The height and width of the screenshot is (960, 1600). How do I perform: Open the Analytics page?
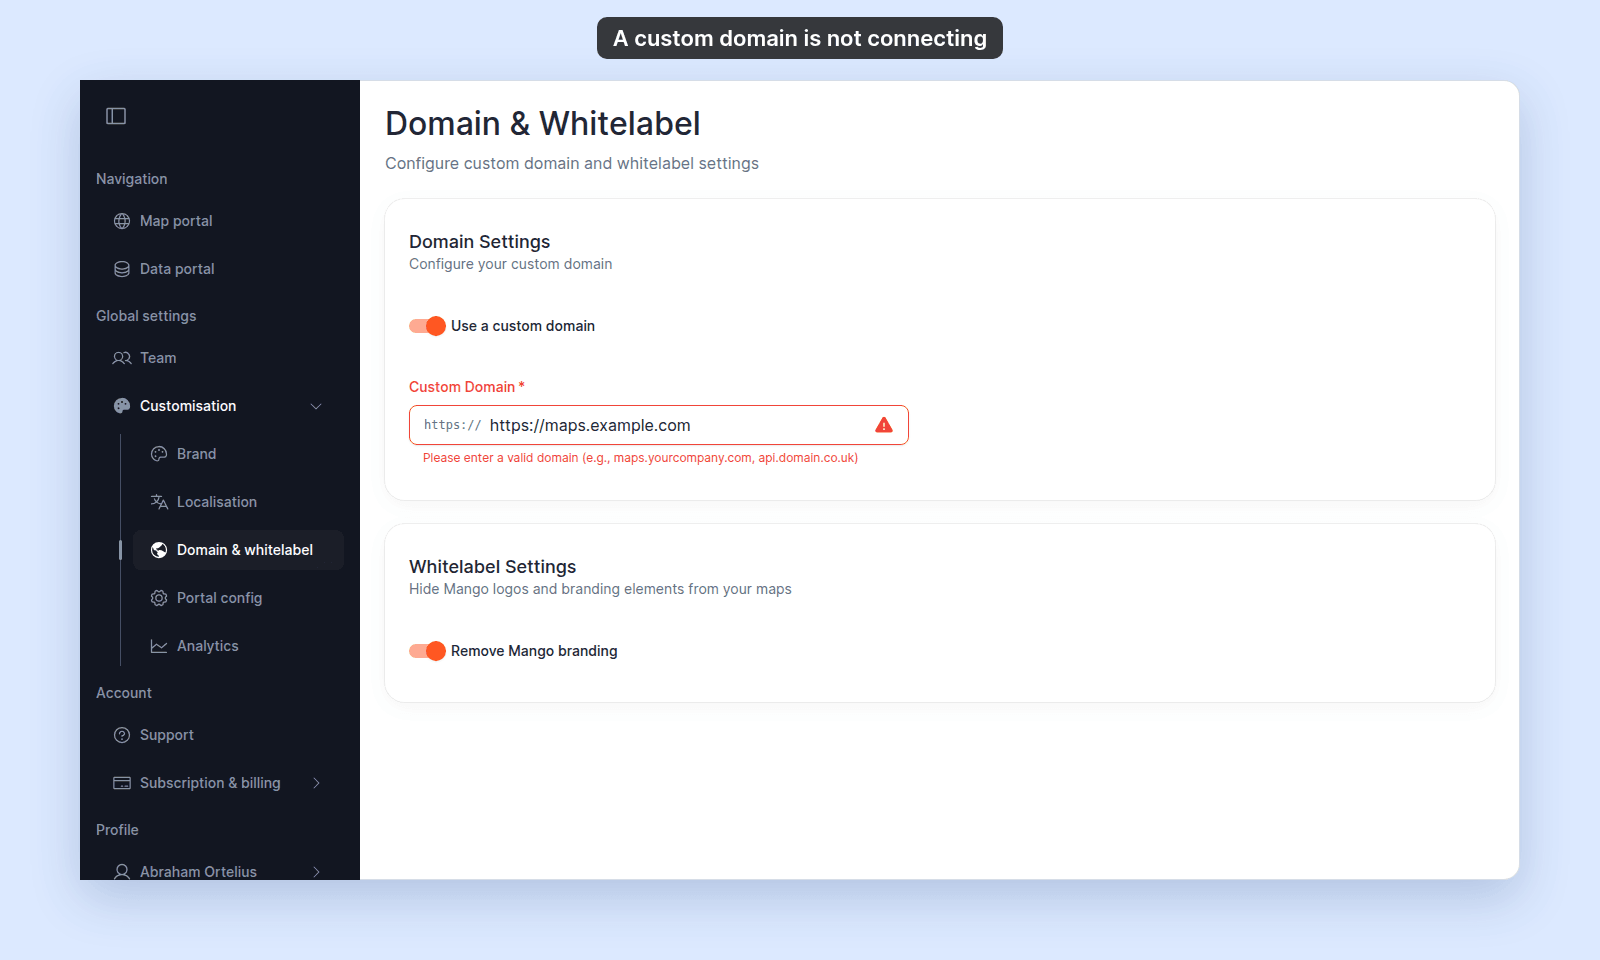click(238, 646)
